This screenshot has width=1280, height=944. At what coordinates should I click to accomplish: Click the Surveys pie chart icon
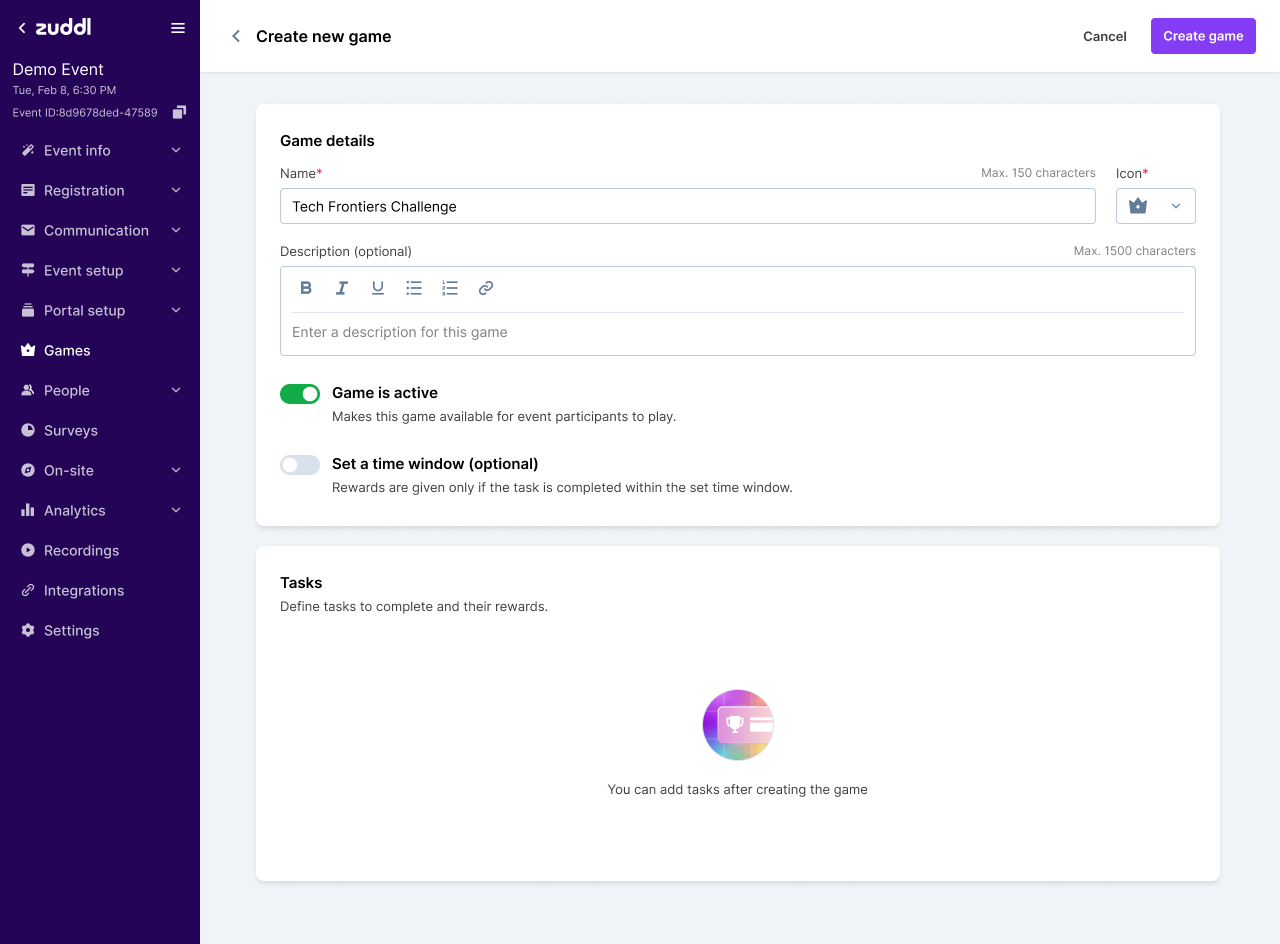click(28, 430)
